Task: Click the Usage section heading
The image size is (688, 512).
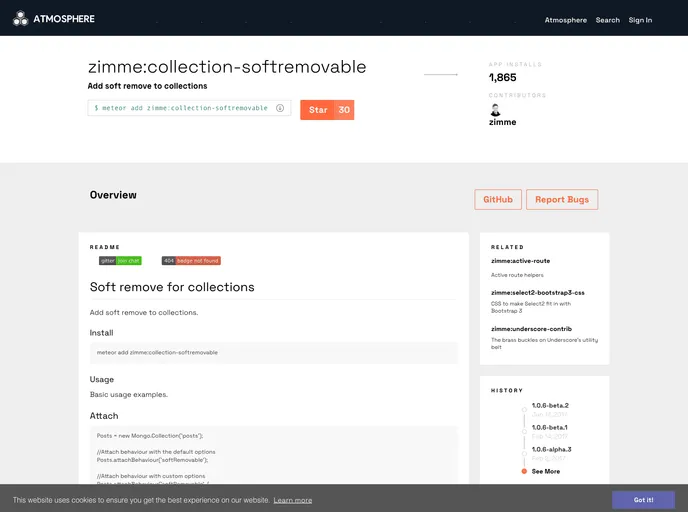Action: tap(102, 380)
